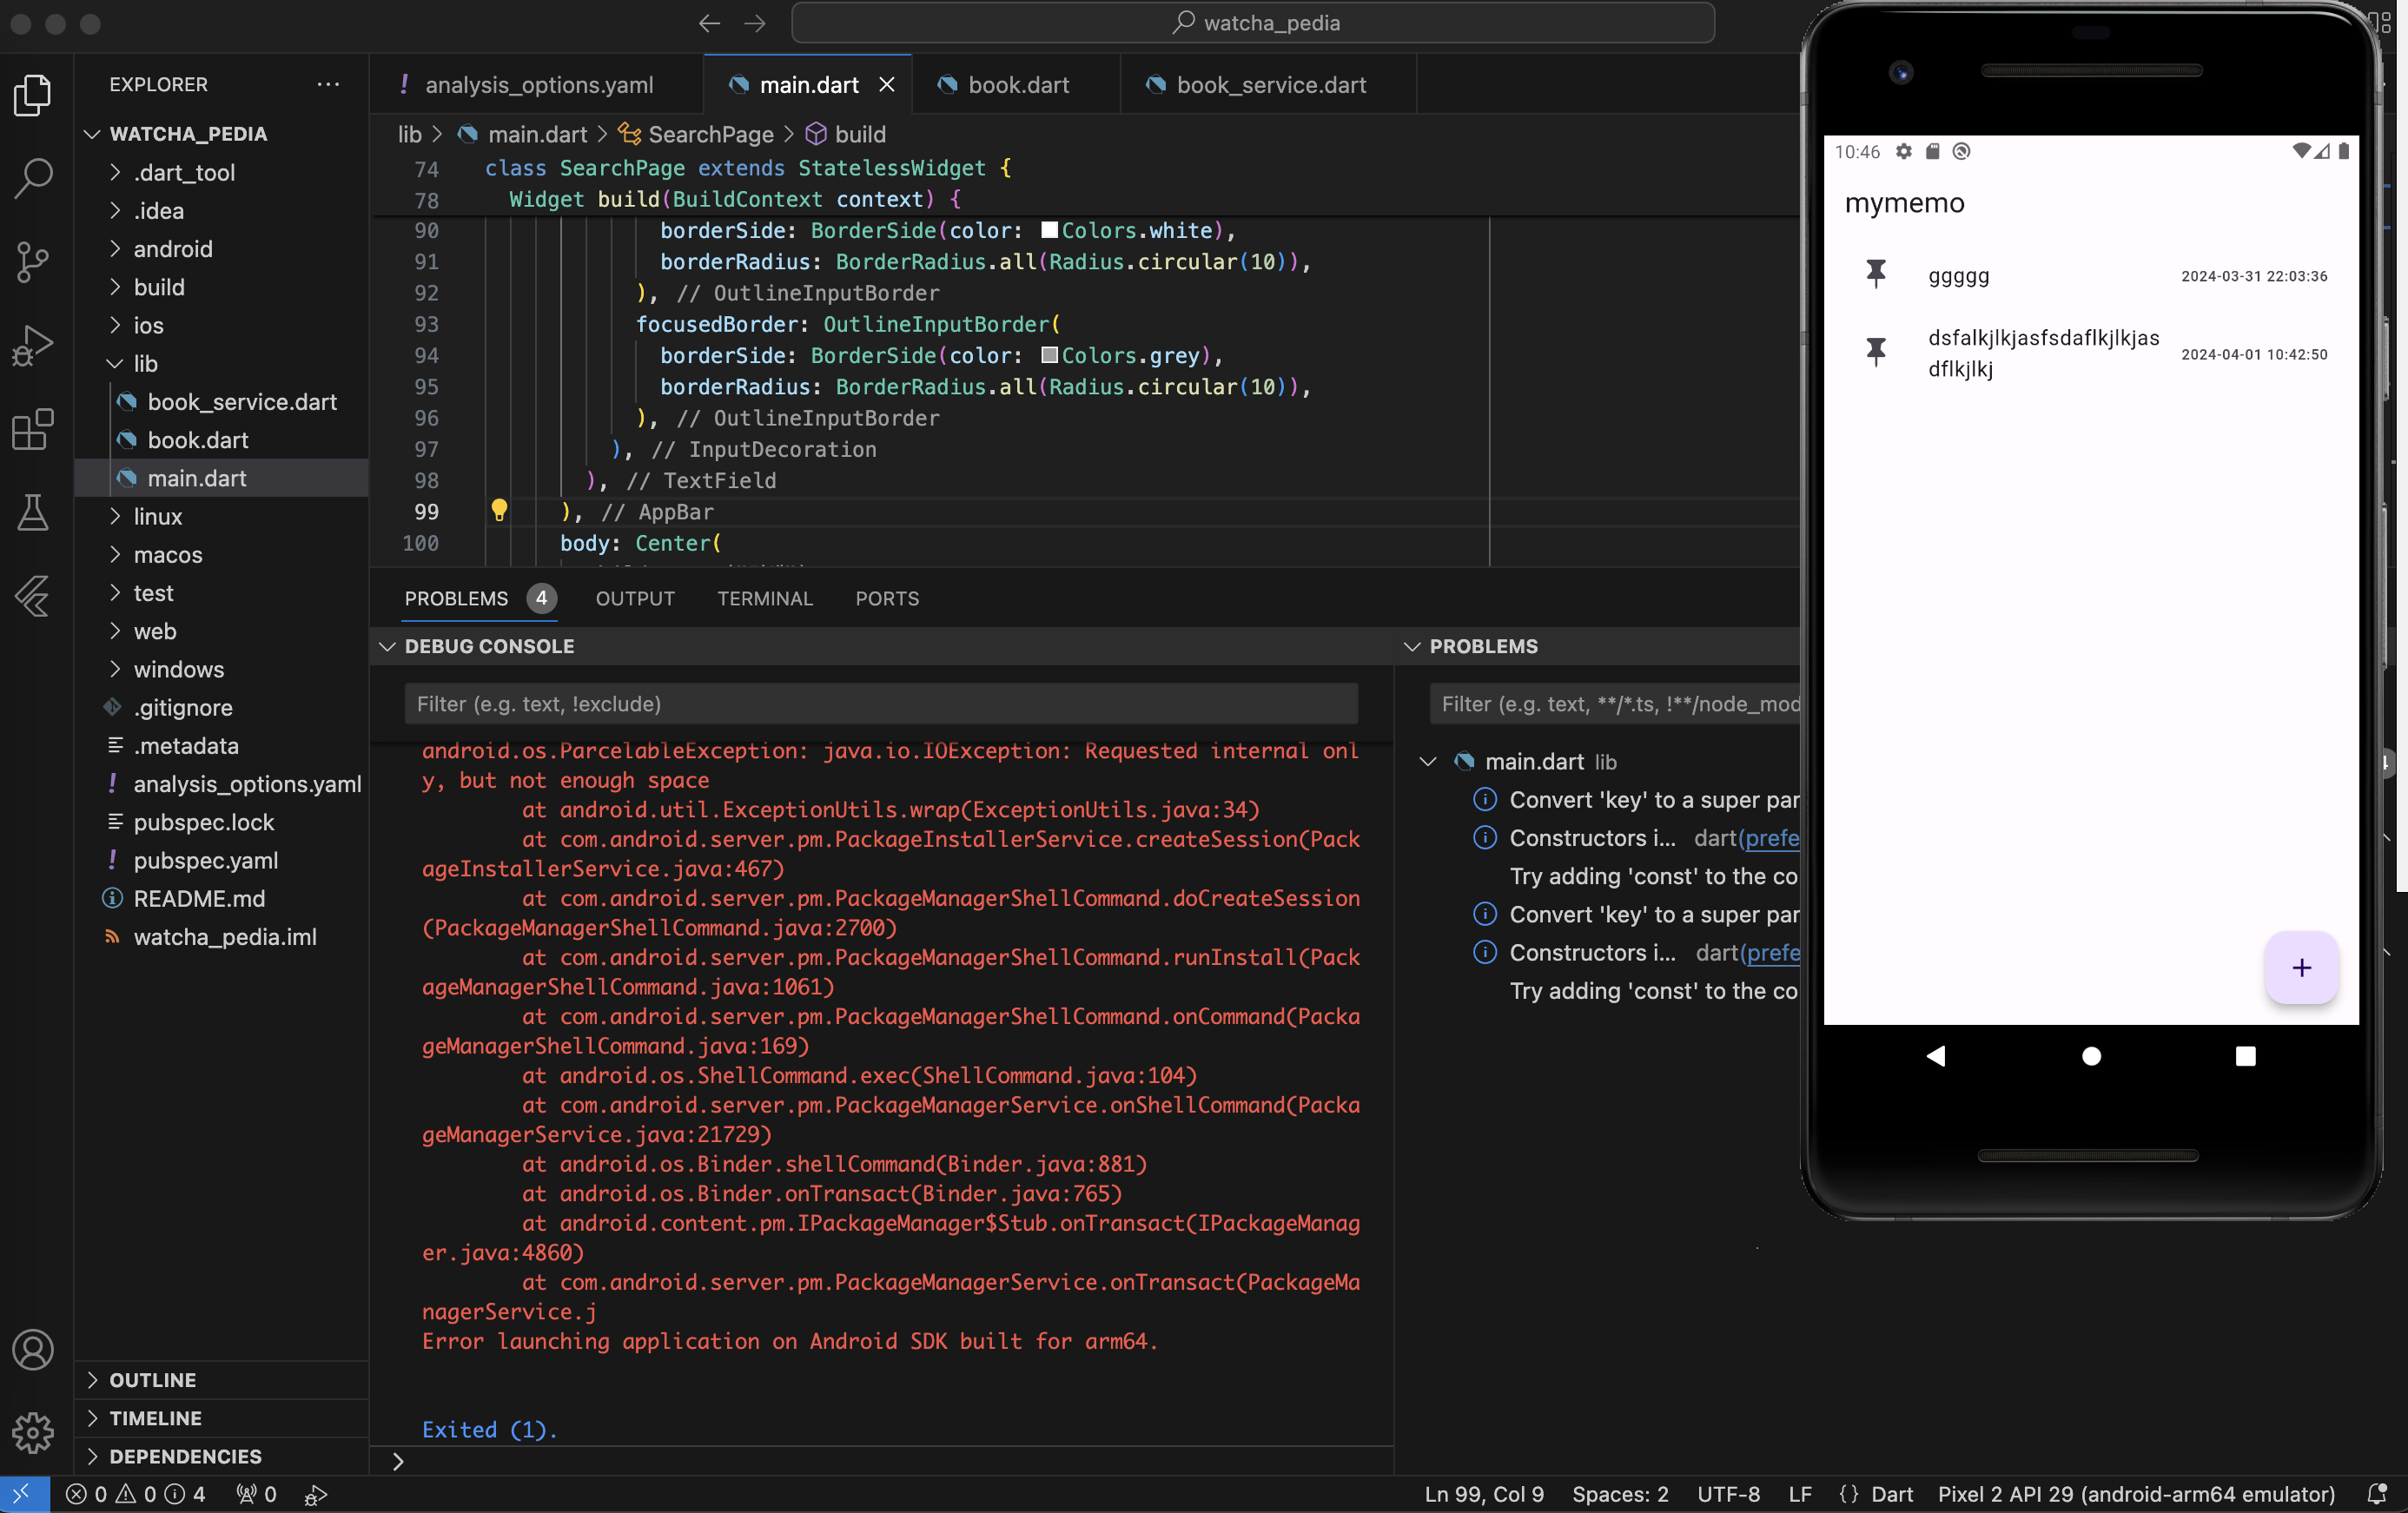Screen dimensions: 2408x1513
Task: Open the ggggg memo in emulator
Action: (2091, 275)
